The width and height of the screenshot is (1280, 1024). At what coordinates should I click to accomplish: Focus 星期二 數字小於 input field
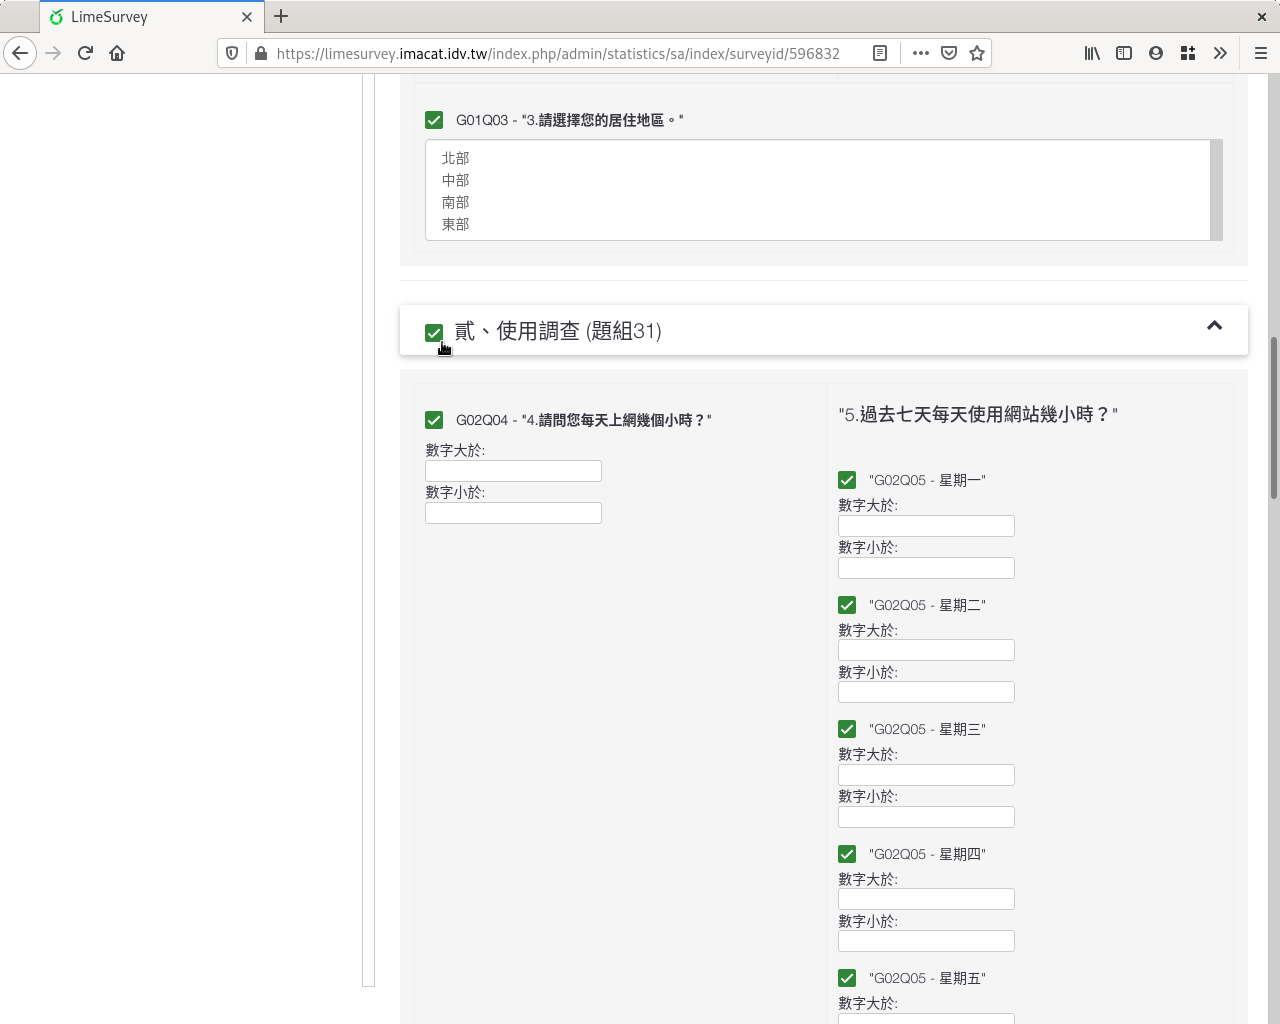926,692
